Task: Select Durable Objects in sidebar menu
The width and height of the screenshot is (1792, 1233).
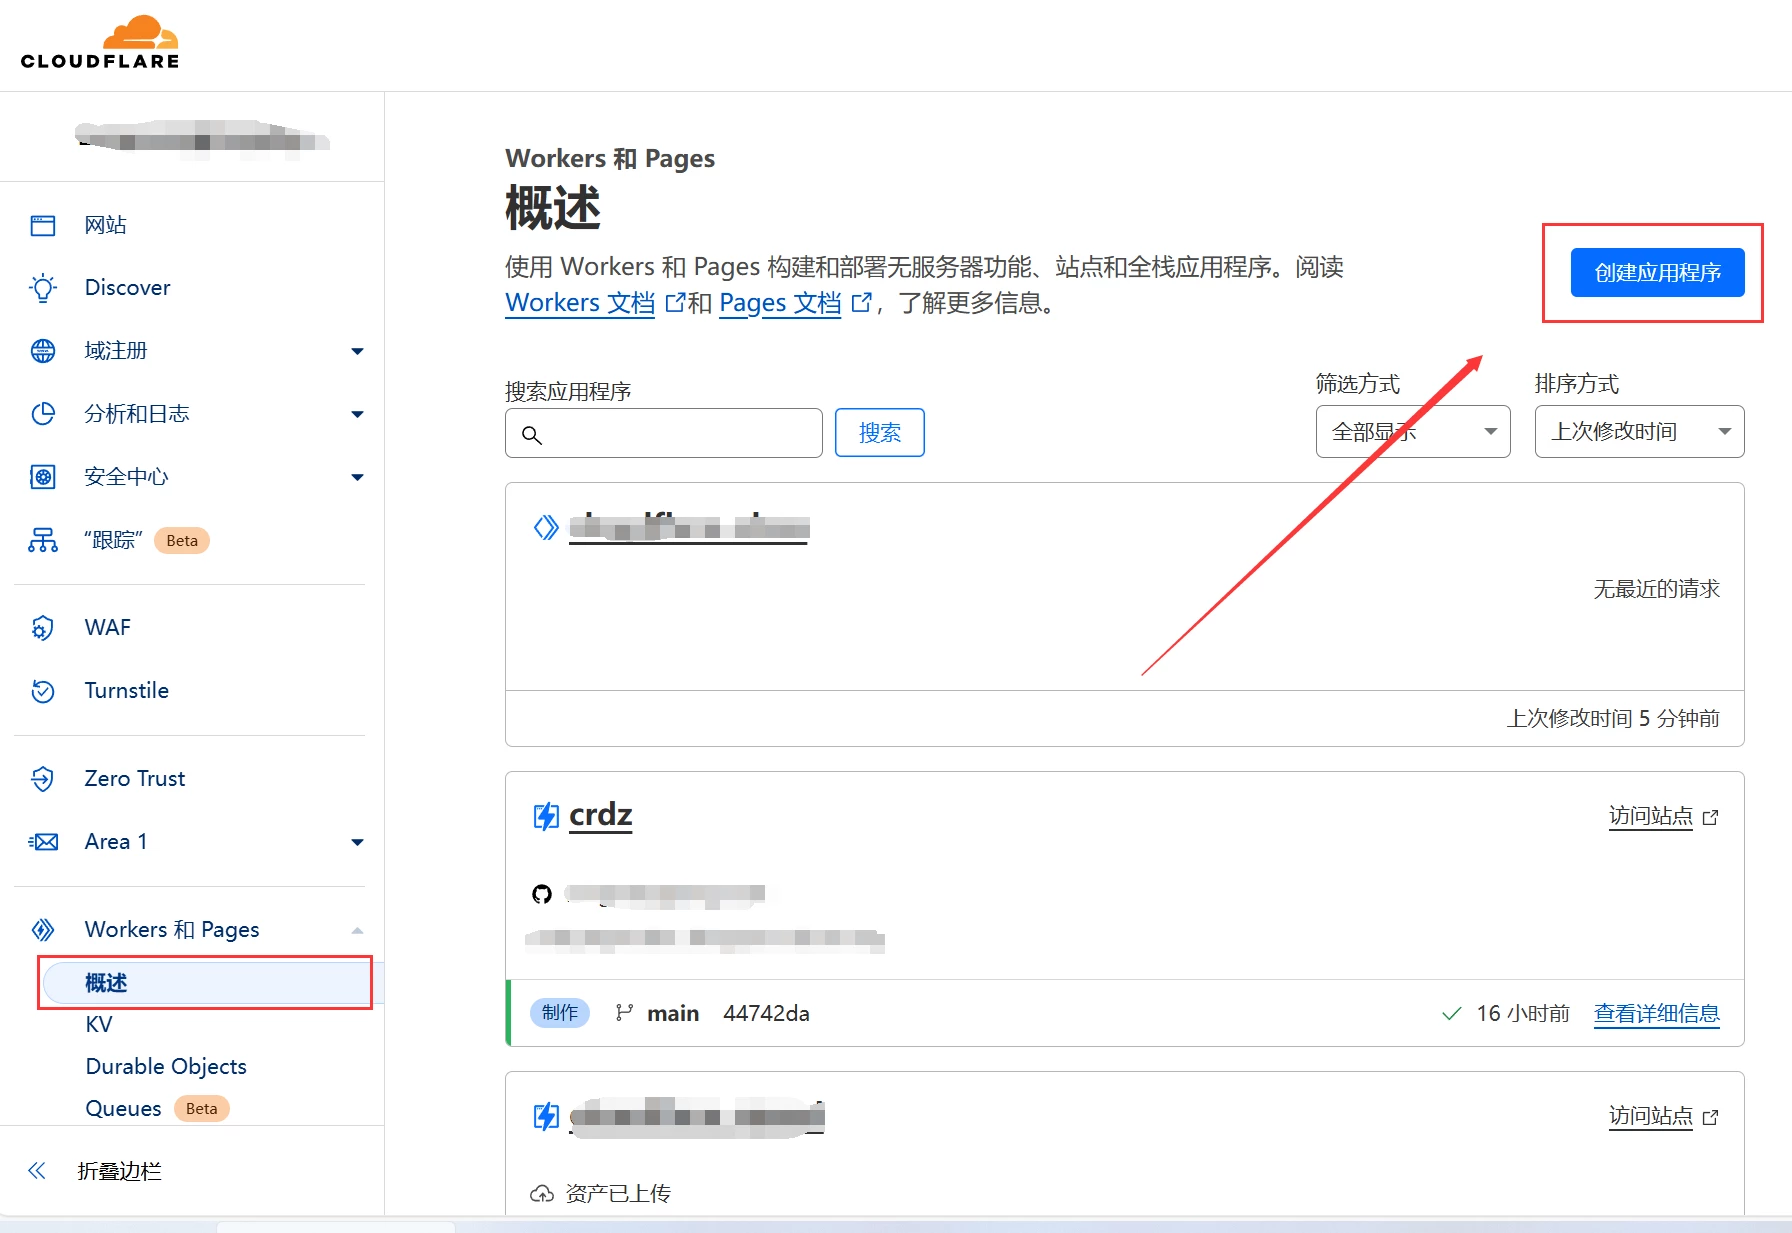Action: click(165, 1066)
